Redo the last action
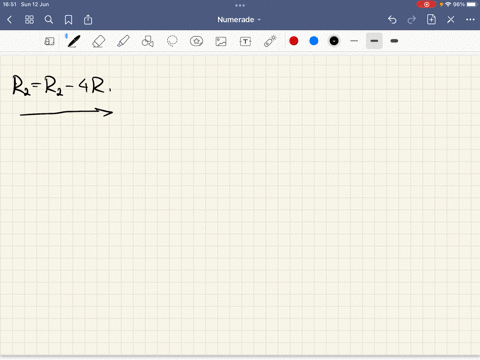Viewport: 480px width, 360px height. pyautogui.click(x=412, y=20)
